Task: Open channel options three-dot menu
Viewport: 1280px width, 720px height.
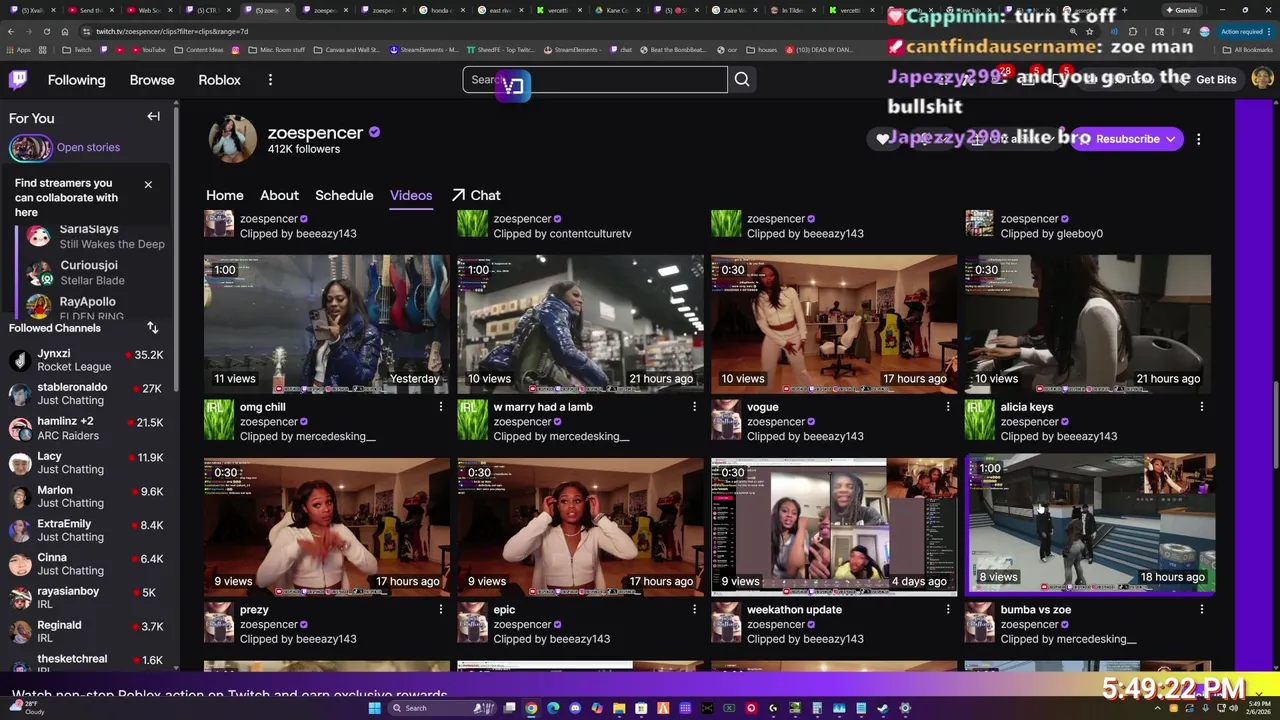Action: 1199,139
